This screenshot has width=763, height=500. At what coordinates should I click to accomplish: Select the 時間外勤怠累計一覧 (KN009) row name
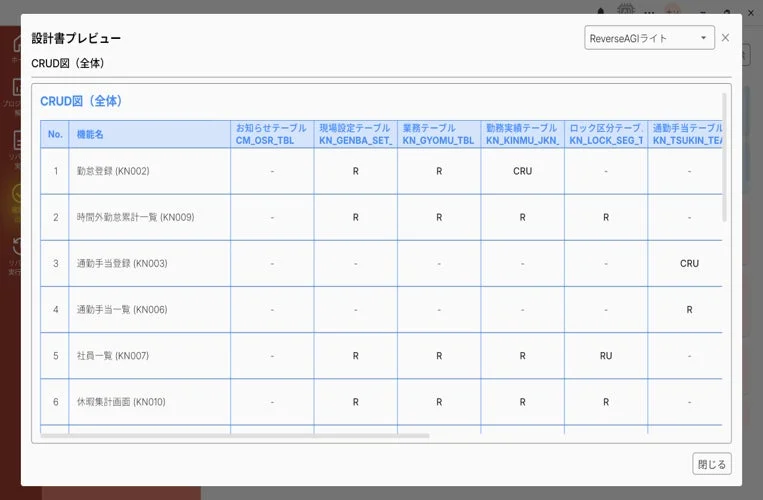(135, 217)
